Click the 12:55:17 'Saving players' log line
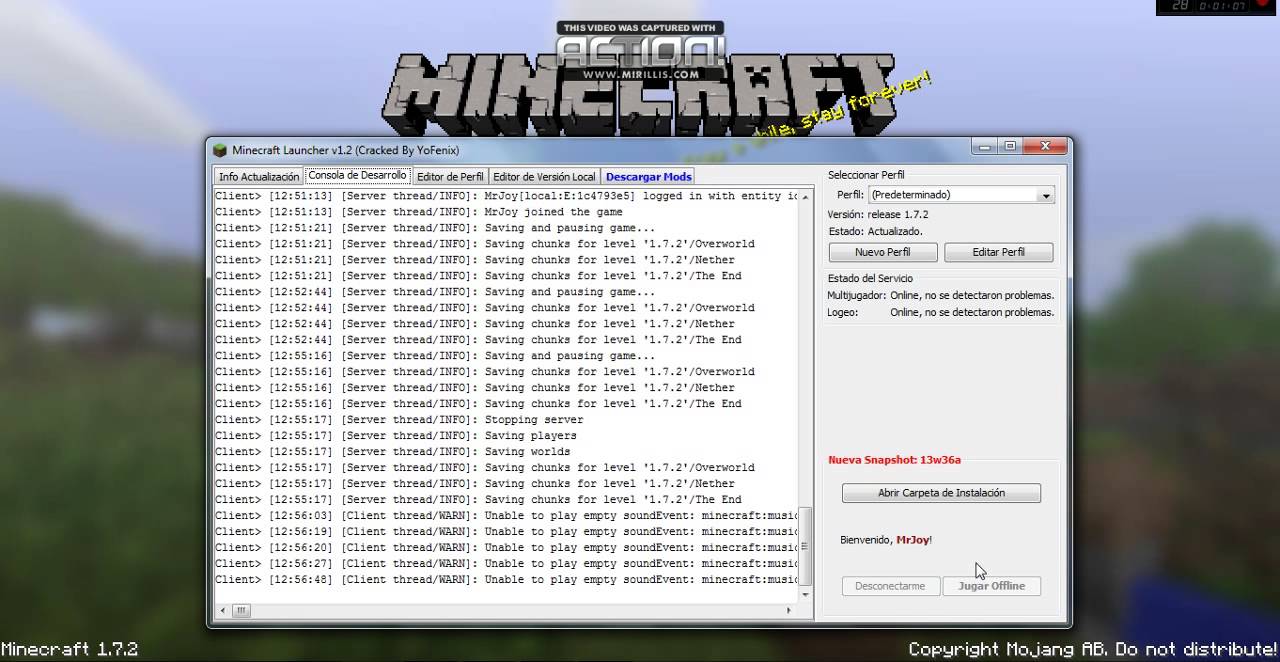The height and width of the screenshot is (662, 1280). 396,436
